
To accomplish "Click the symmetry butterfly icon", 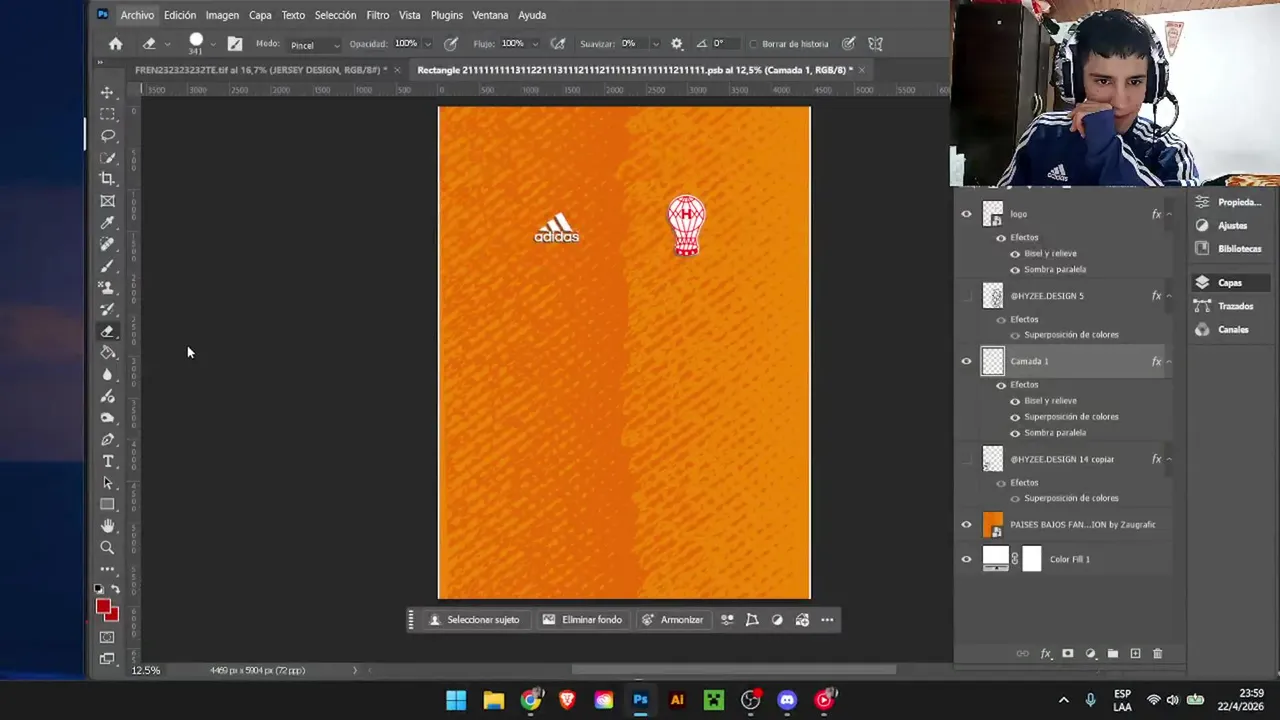I will coord(876,44).
